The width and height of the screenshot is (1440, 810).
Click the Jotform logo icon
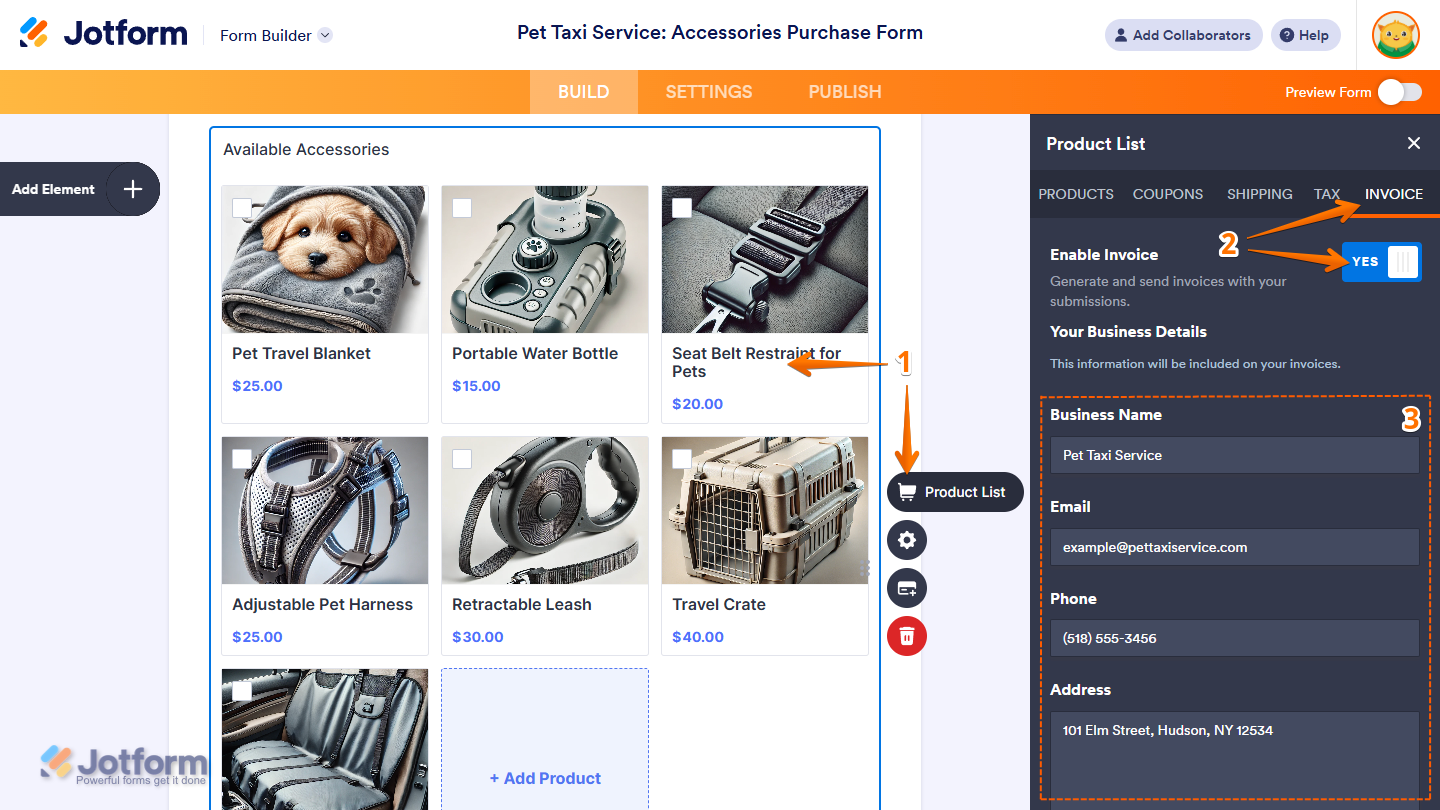click(34, 33)
